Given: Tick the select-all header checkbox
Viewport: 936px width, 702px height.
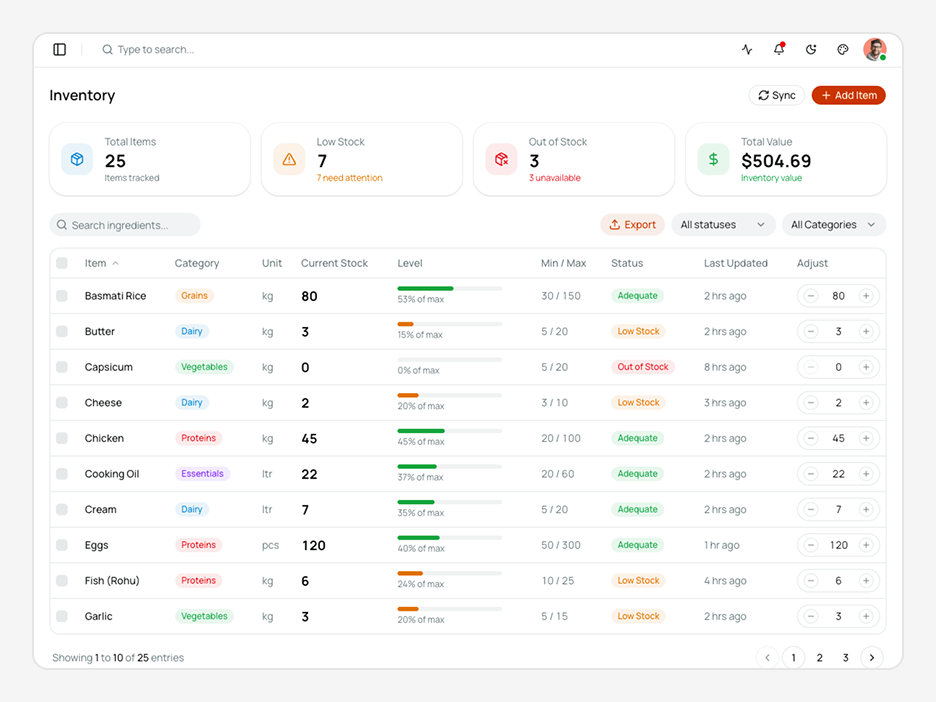Looking at the screenshot, I should click(x=62, y=263).
